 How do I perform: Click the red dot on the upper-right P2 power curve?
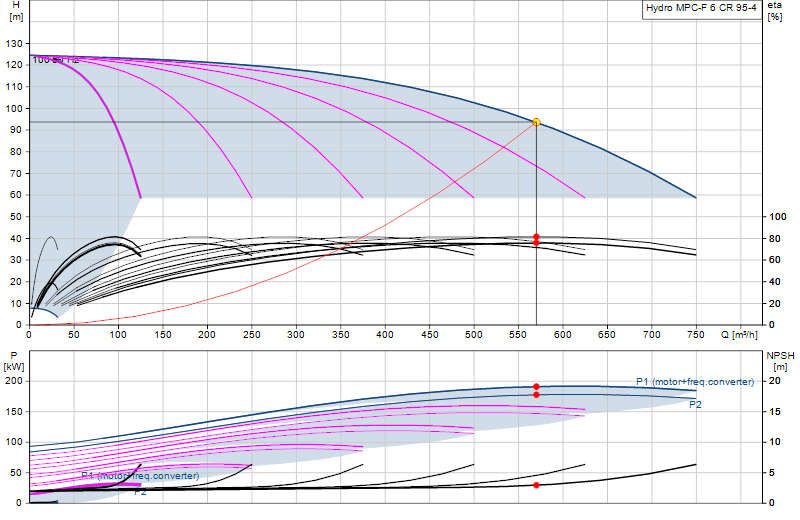coord(536,395)
